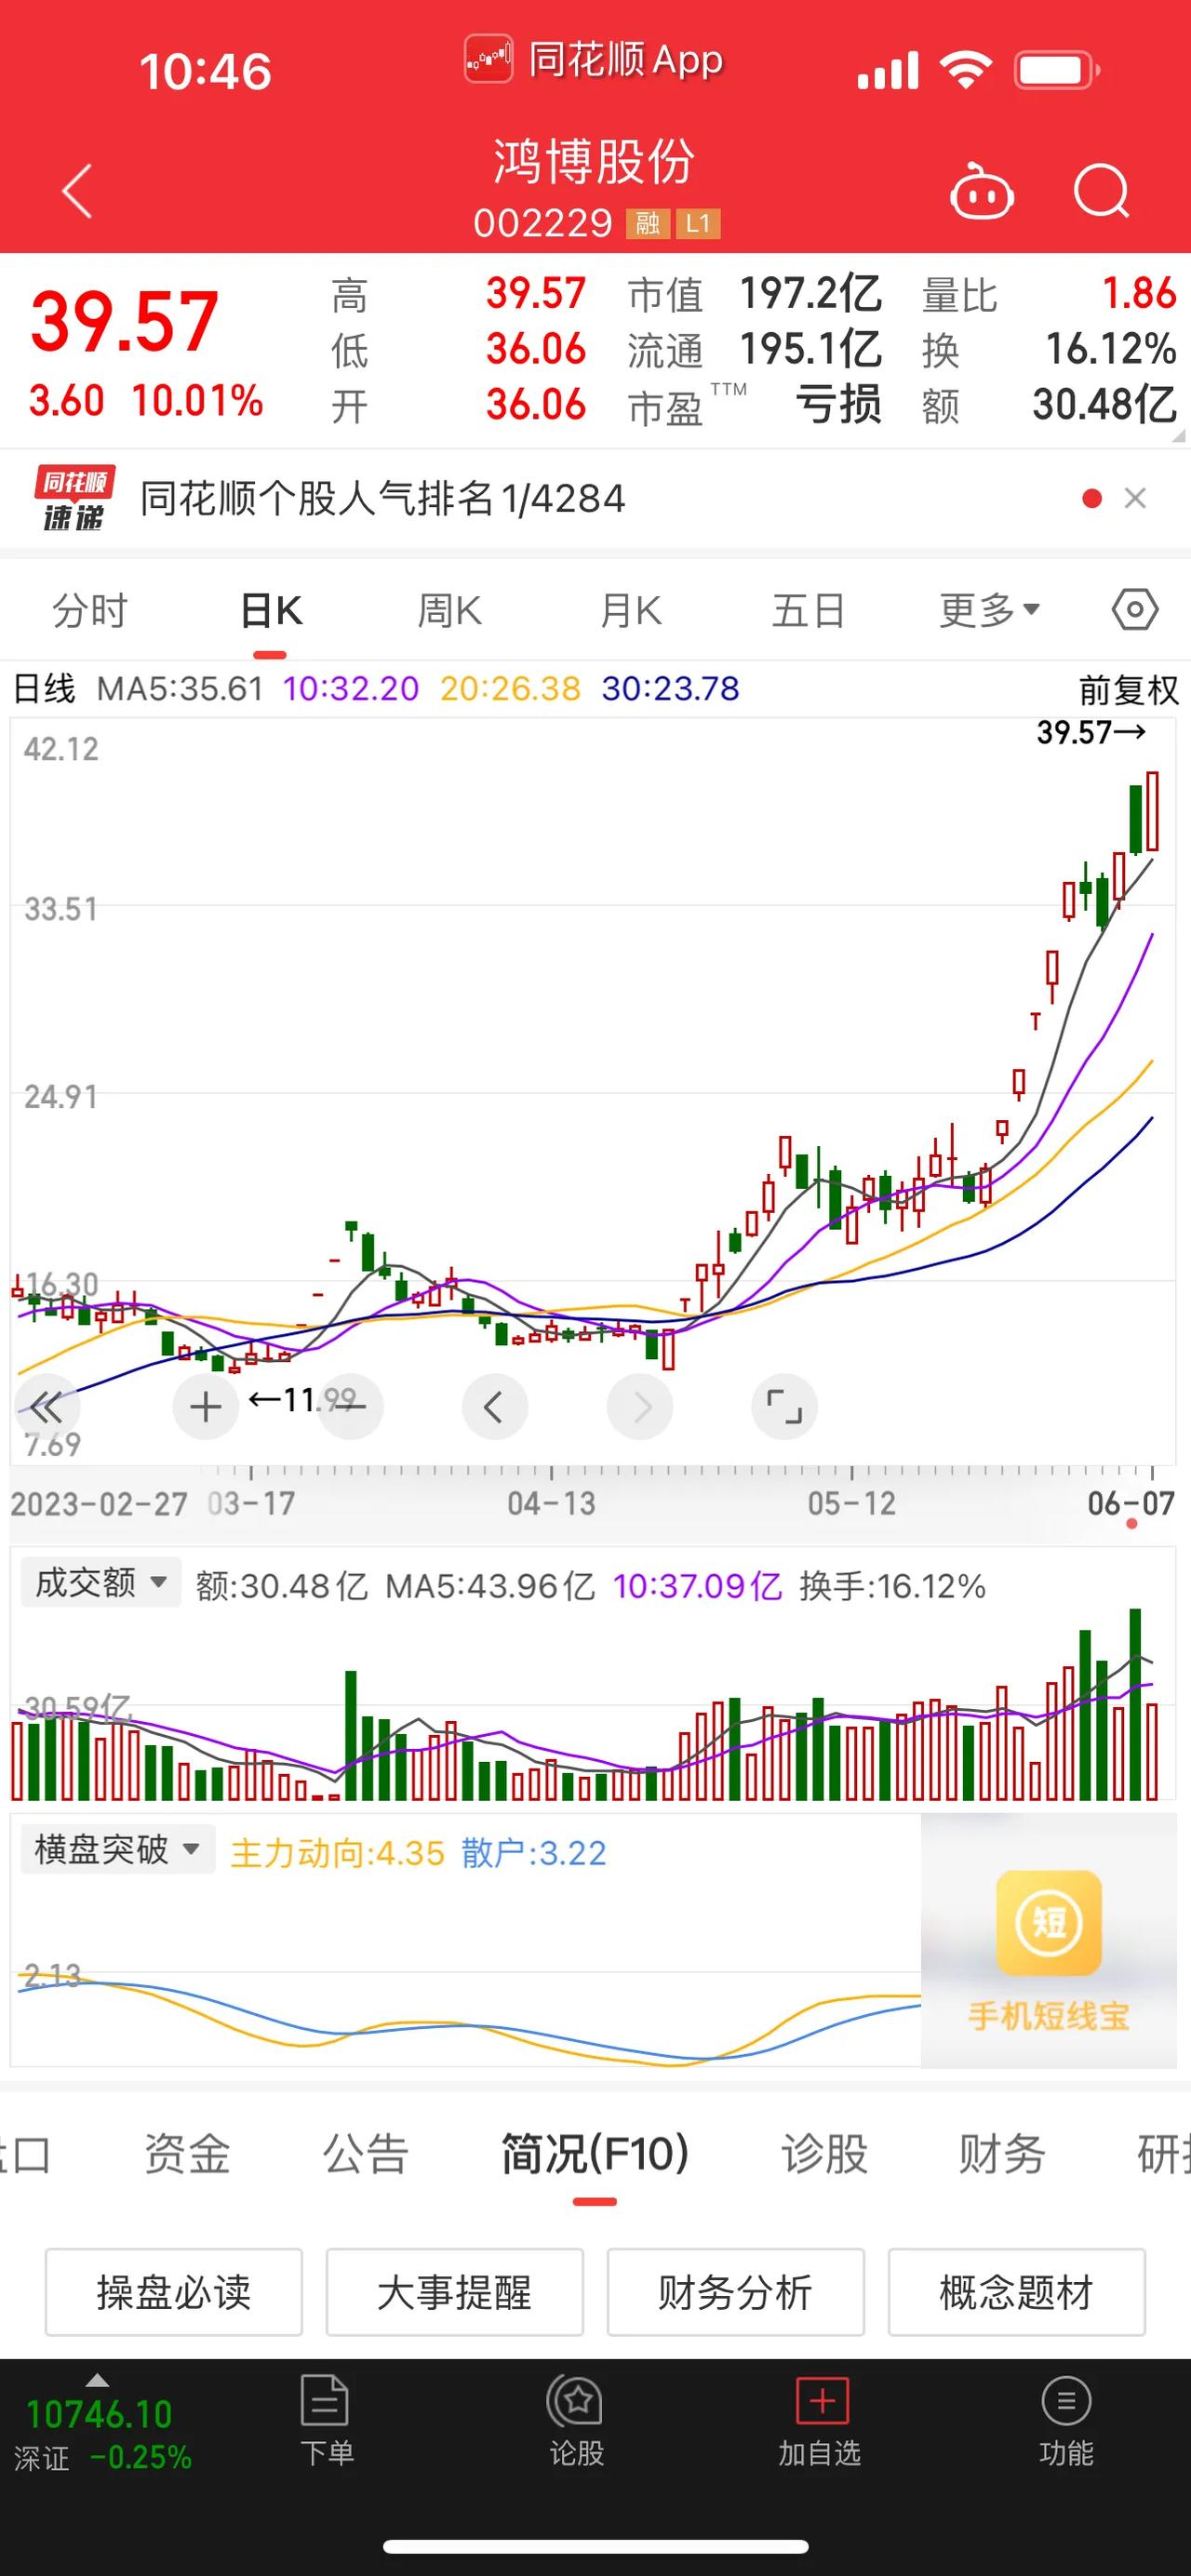
Task: Expand 深证 index ticker arrow
Action: (97, 2380)
